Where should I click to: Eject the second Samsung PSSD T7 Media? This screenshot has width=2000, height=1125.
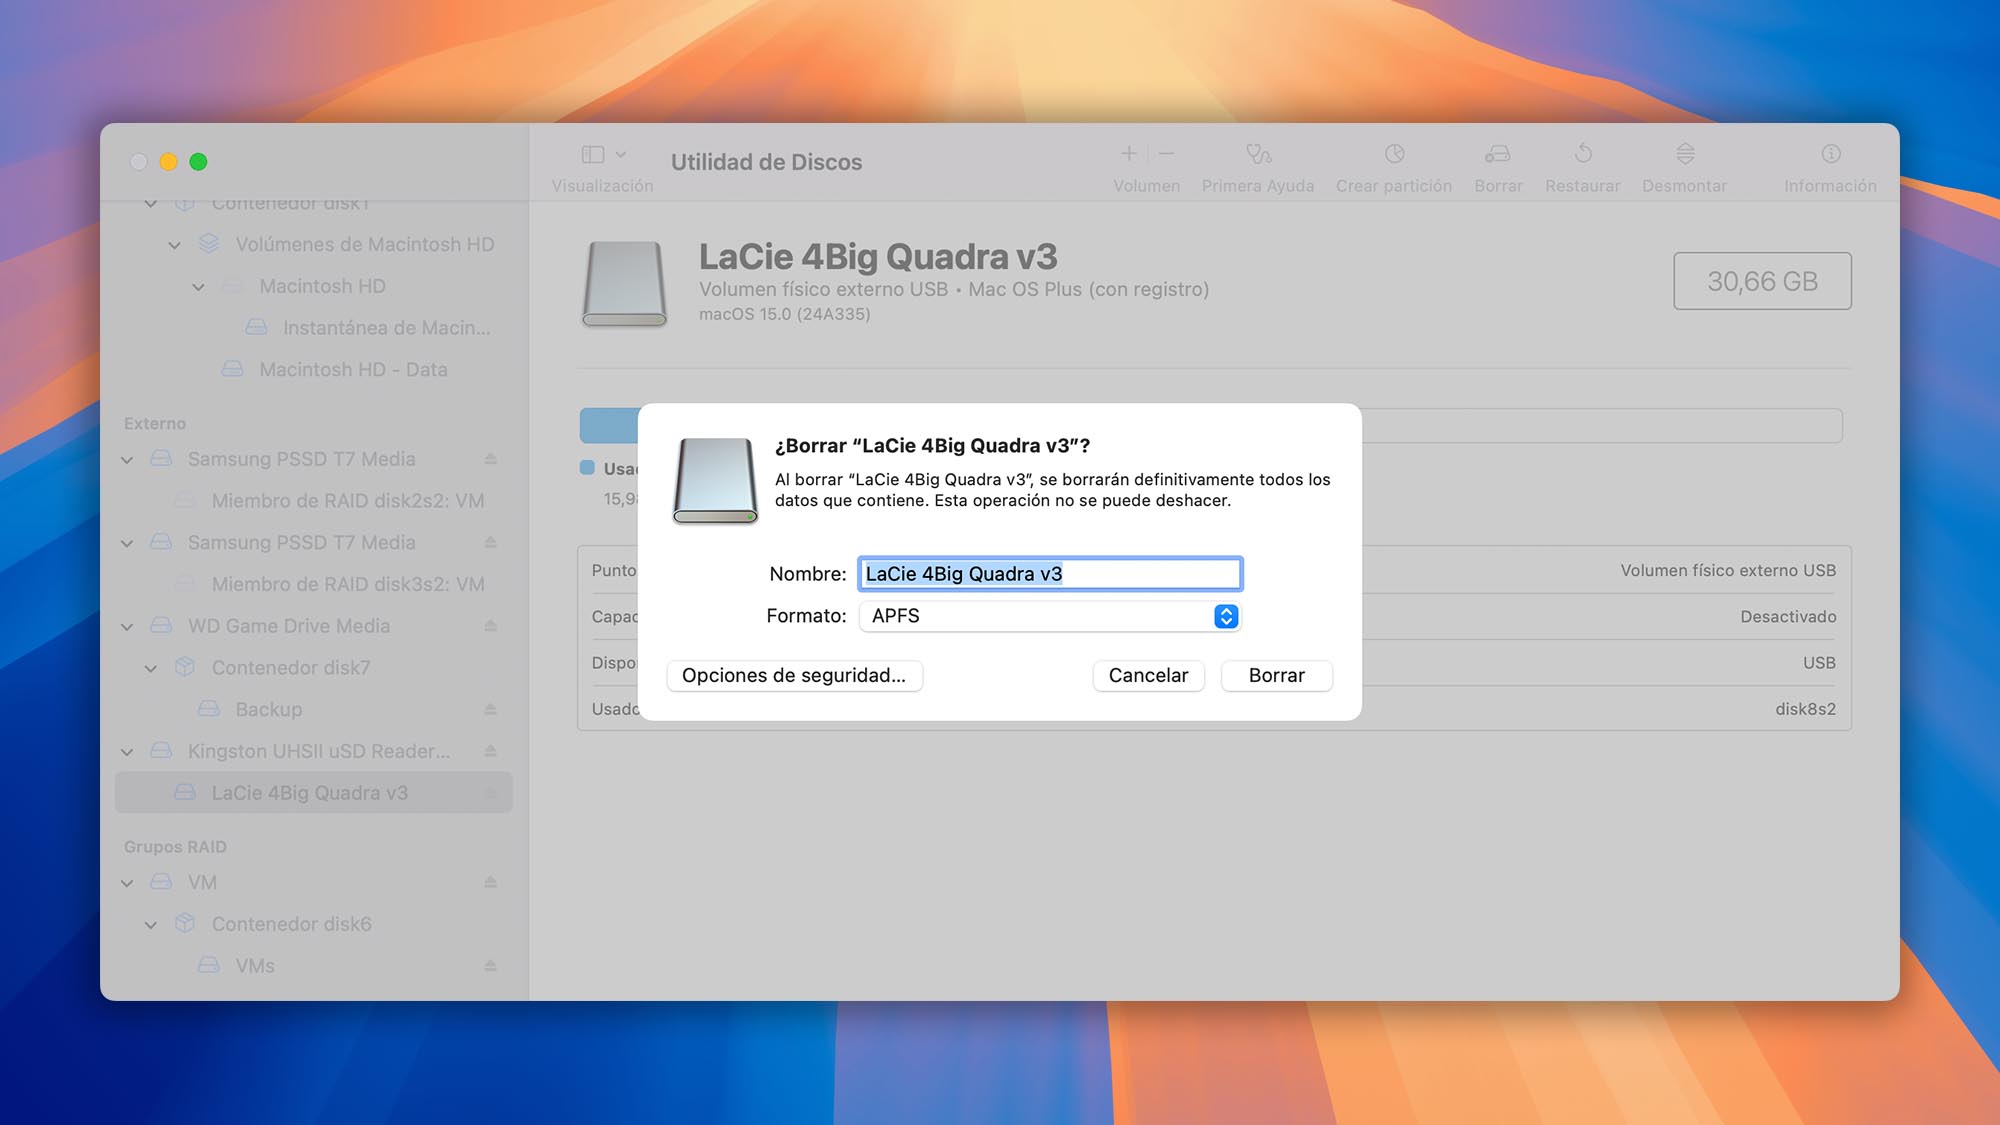[491, 542]
